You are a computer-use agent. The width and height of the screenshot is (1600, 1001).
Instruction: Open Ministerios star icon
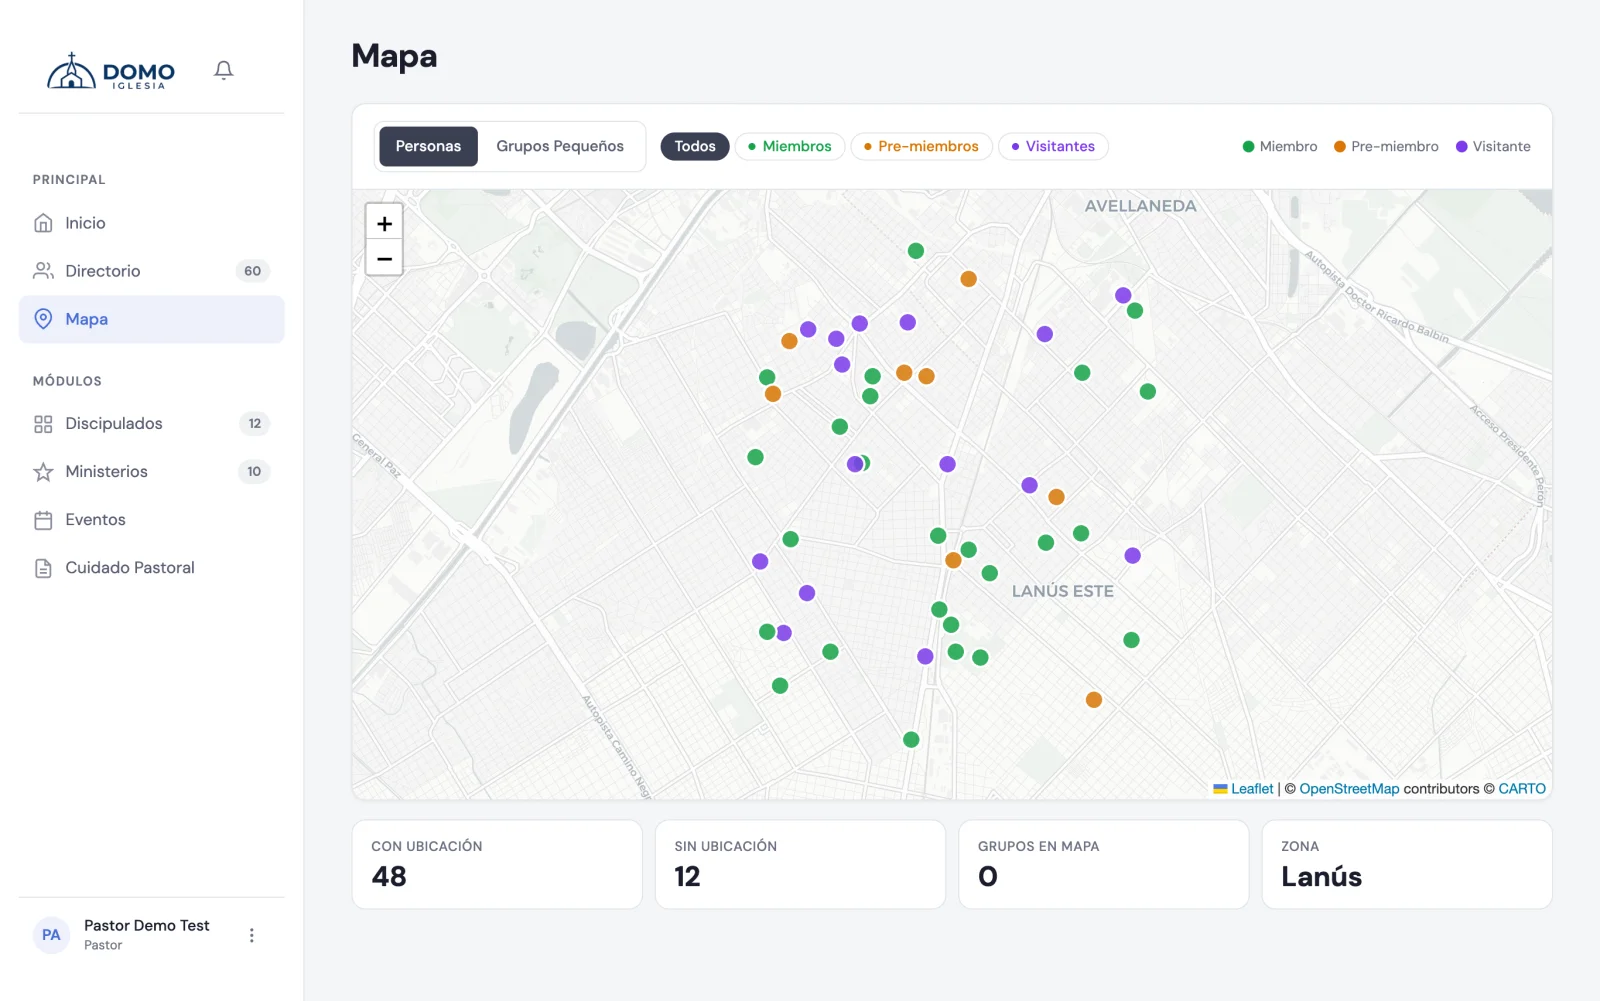[43, 472]
